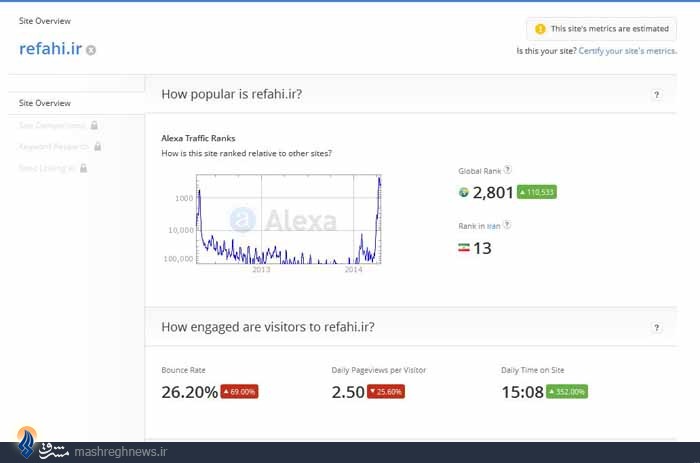Click the green 110,533 rank change badge

537,192
